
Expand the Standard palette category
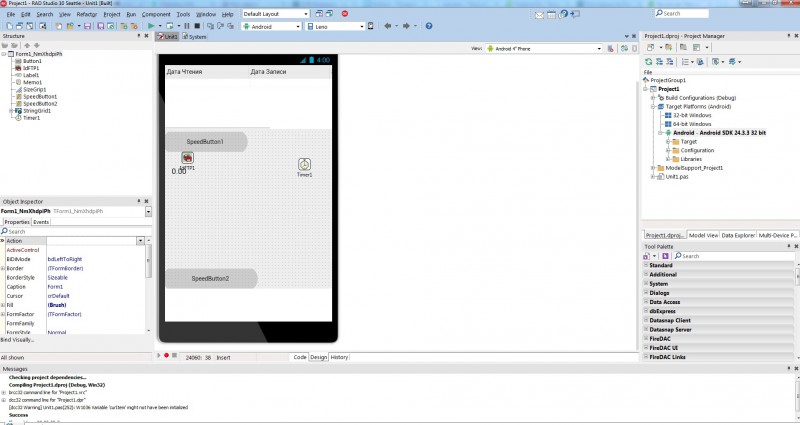tap(646, 265)
